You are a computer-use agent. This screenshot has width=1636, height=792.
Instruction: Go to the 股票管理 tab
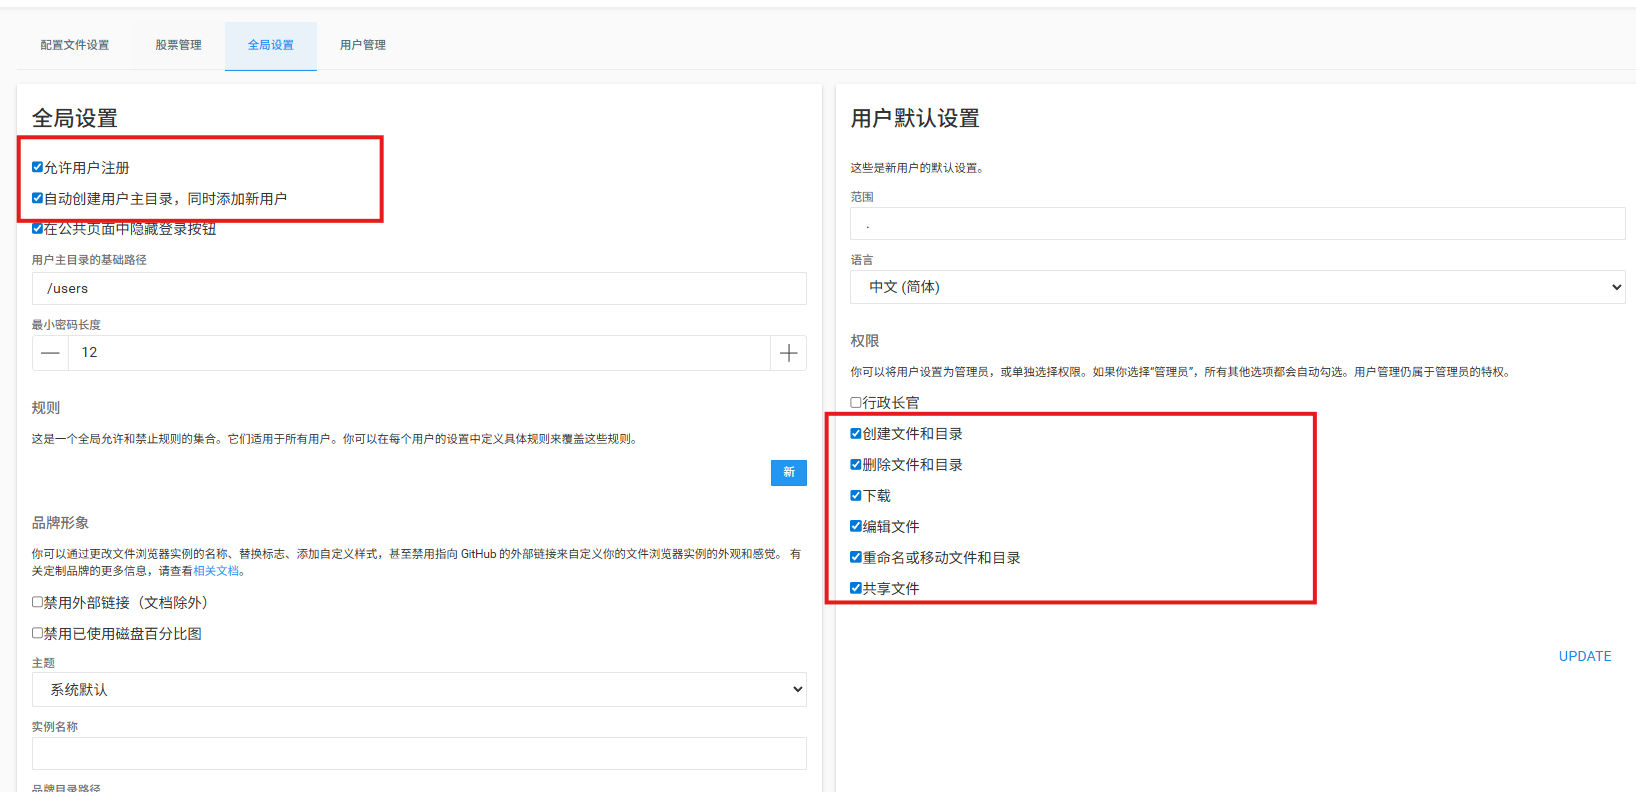coord(178,45)
